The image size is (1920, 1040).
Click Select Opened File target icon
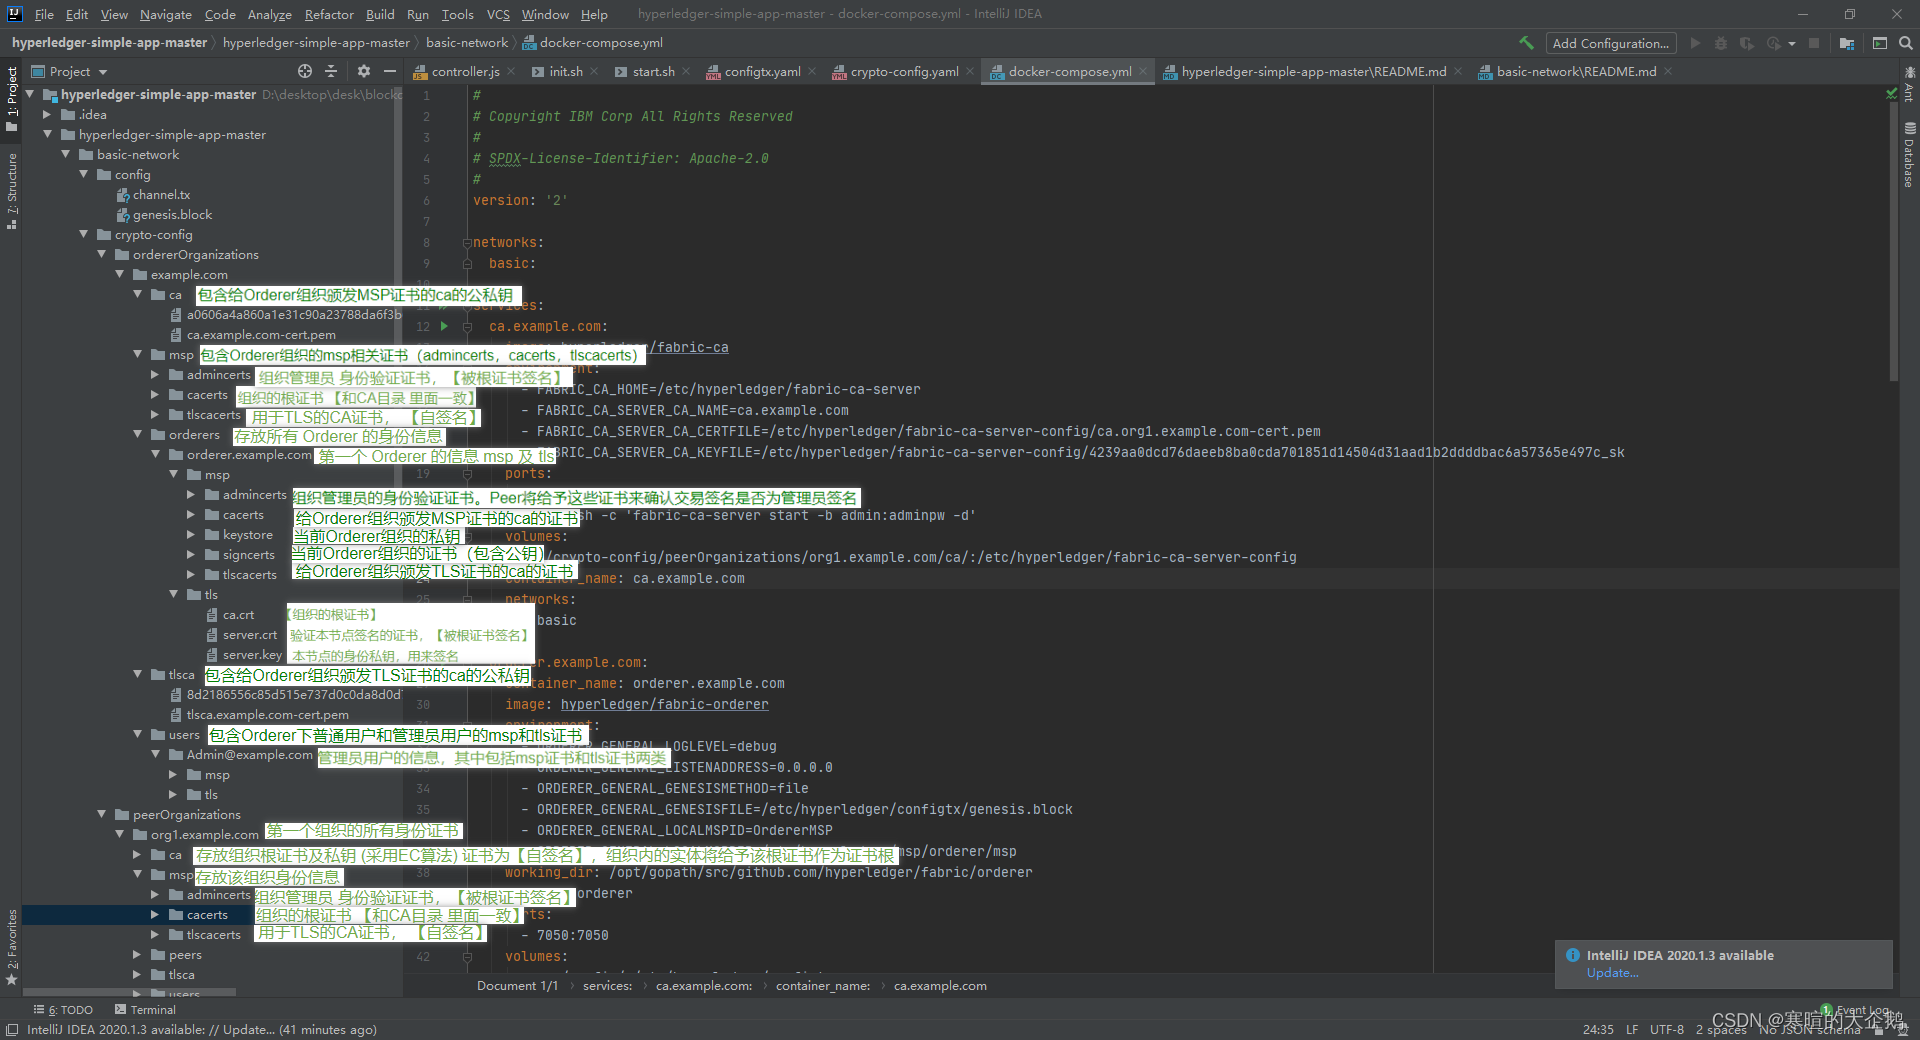[x=305, y=71]
